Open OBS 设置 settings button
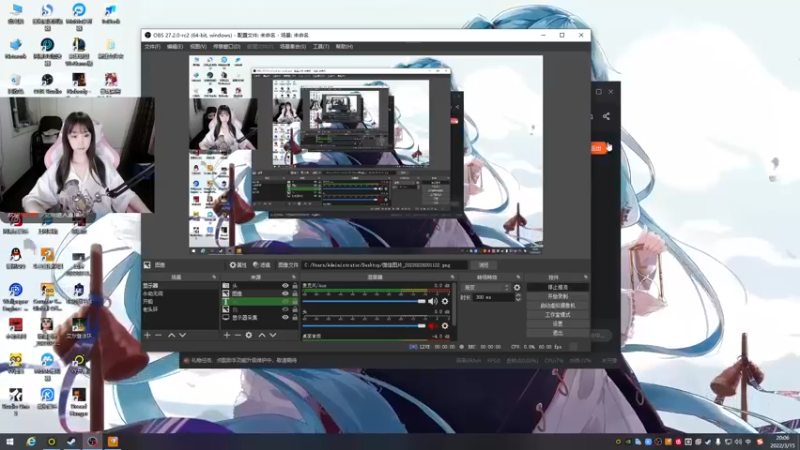Image resolution: width=800 pixels, height=450 pixels. pos(558,324)
